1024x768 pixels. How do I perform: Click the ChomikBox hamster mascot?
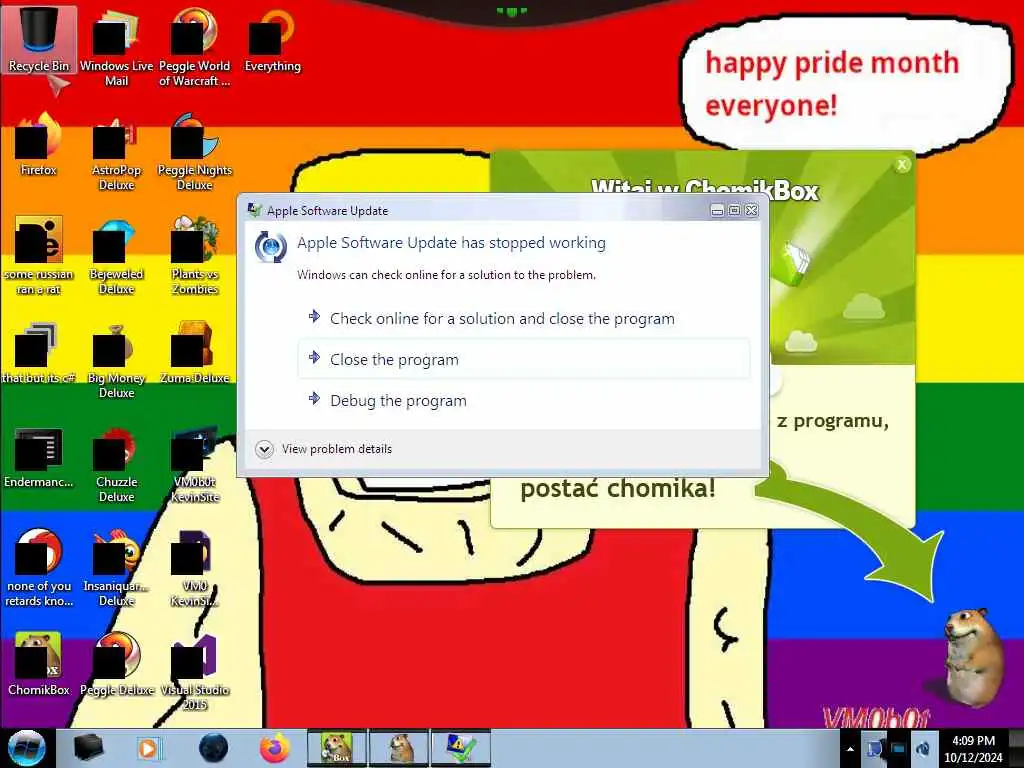pyautogui.click(x=973, y=656)
